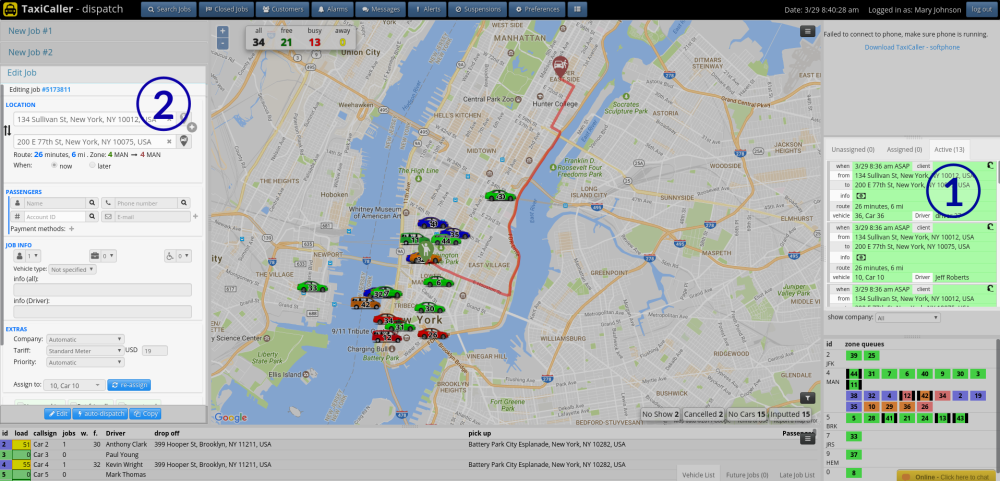Open vehicle list options hamburger icon
The width and height of the screenshot is (1000, 481).
(x=807, y=438)
